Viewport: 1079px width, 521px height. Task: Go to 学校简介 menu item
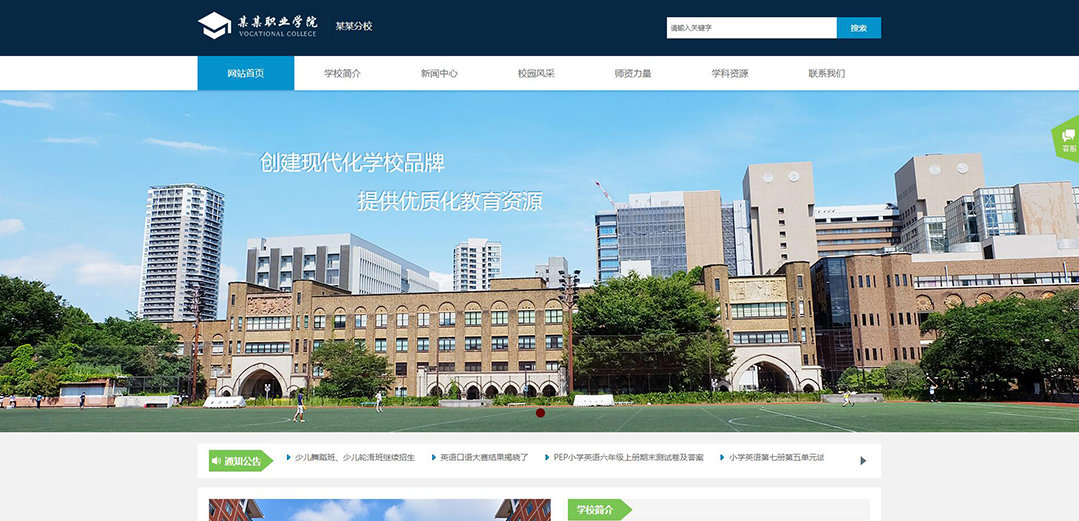(x=342, y=73)
